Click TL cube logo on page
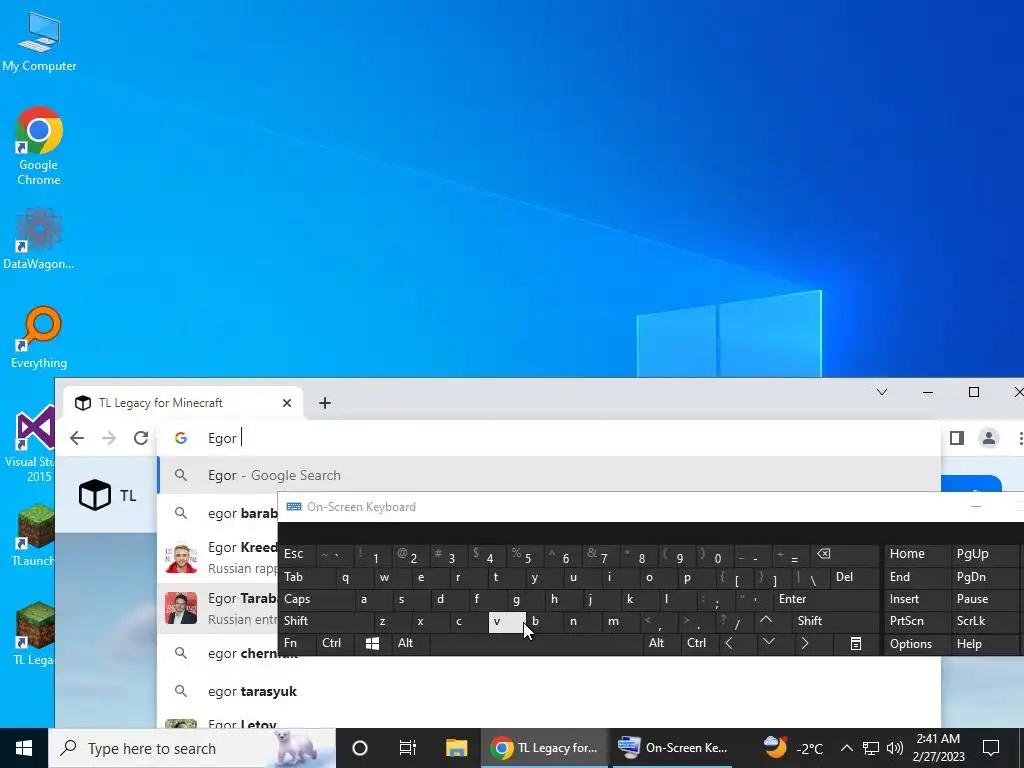 click(x=95, y=495)
